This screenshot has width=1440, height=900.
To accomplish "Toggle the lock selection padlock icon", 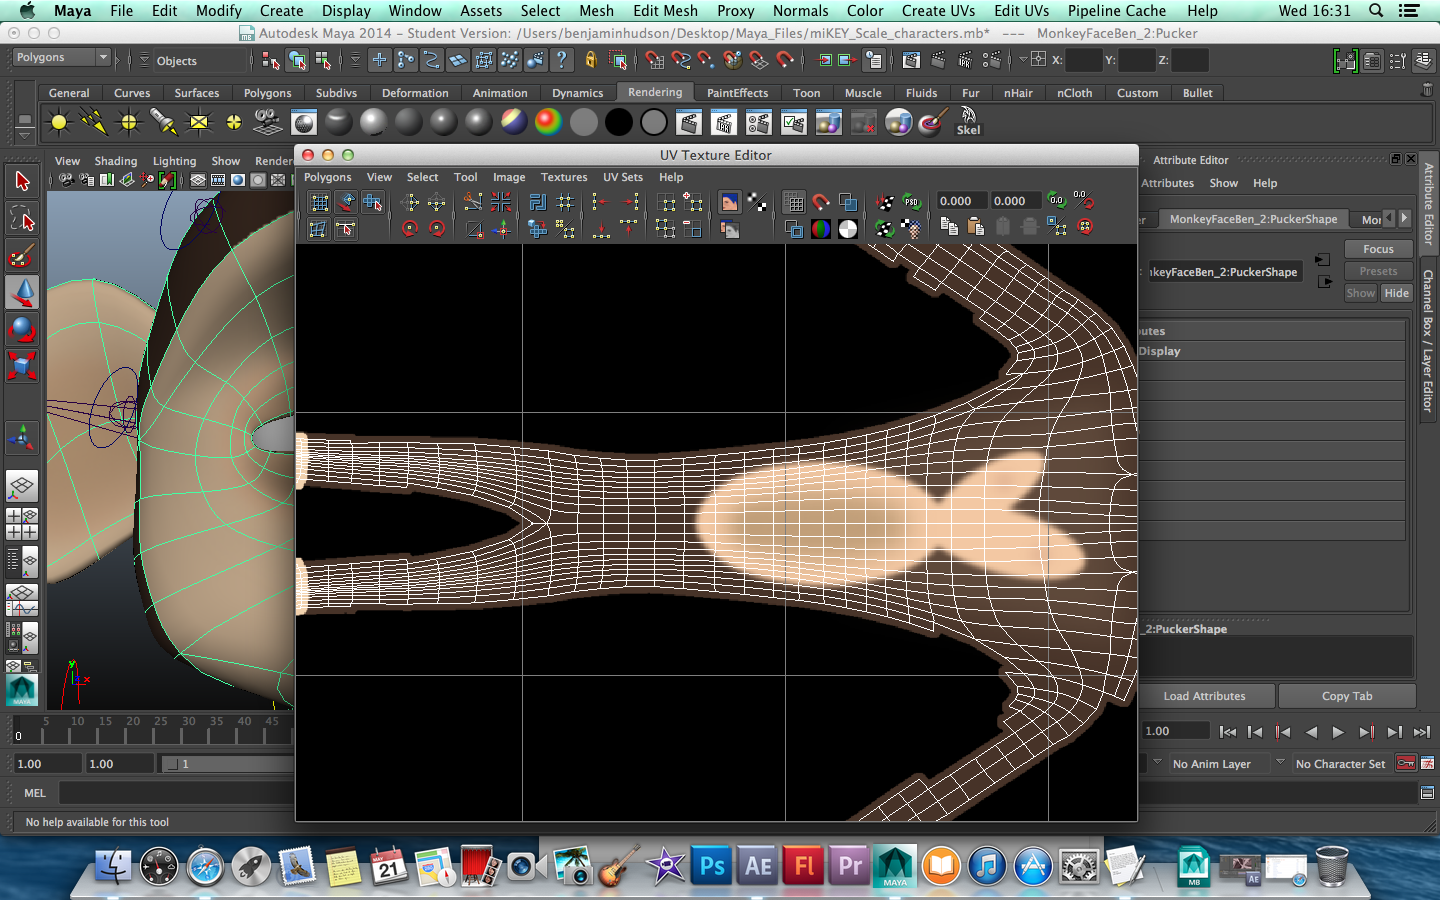I will (591, 61).
